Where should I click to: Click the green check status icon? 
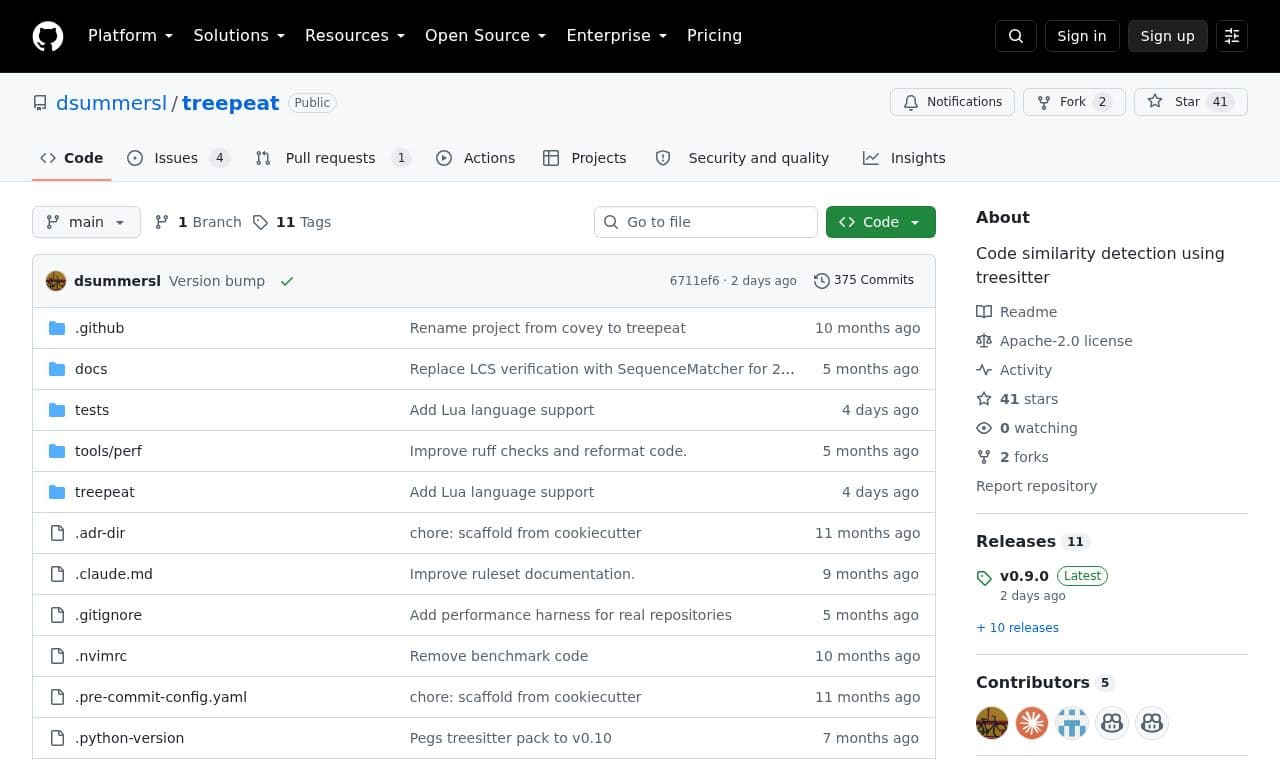(287, 281)
